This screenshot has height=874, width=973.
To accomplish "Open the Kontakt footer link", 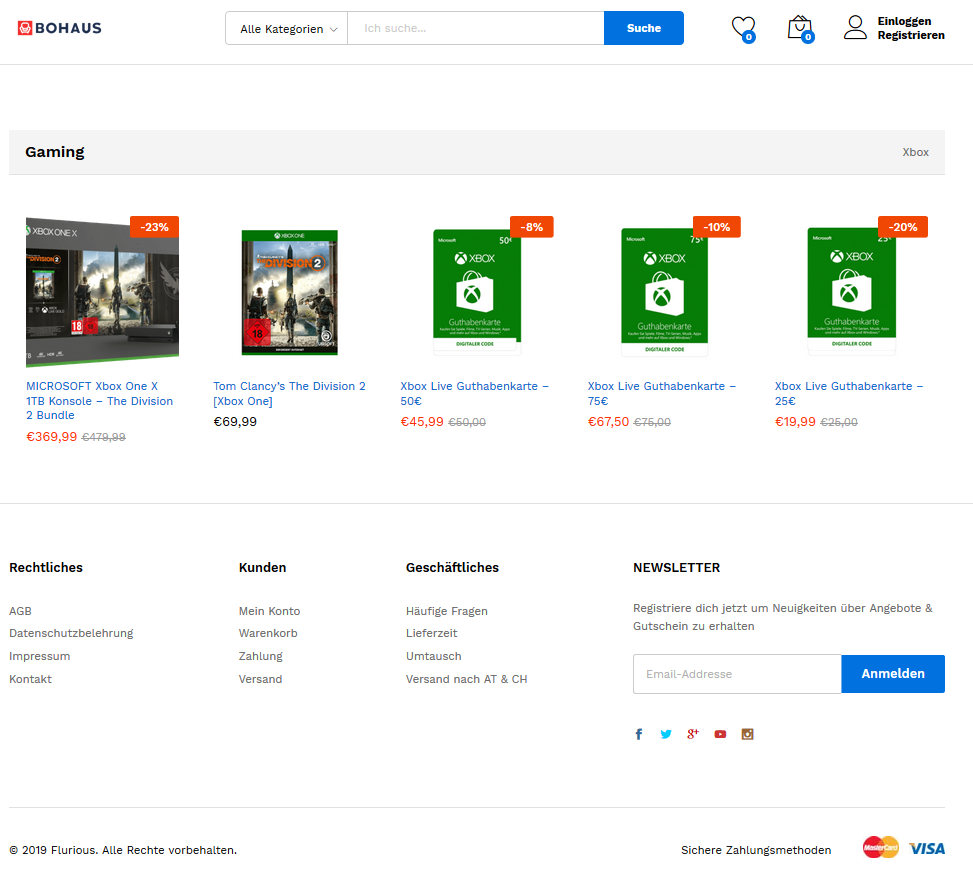I will click(x=30, y=679).
